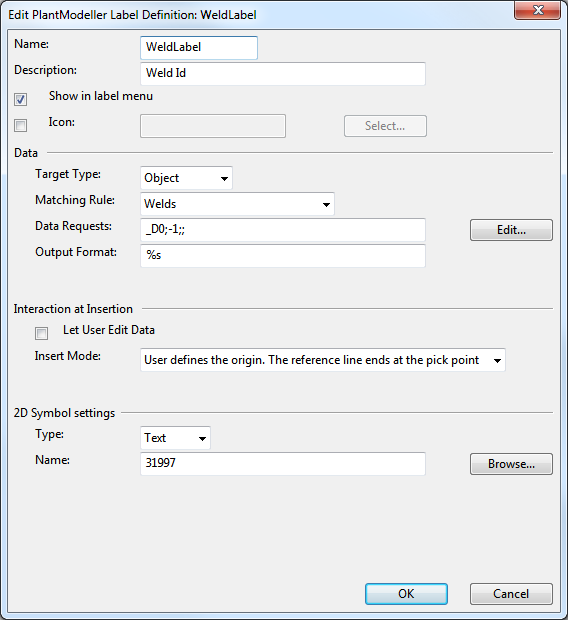
Task: Open the Target Type dropdown
Action: pyautogui.click(x=186, y=178)
